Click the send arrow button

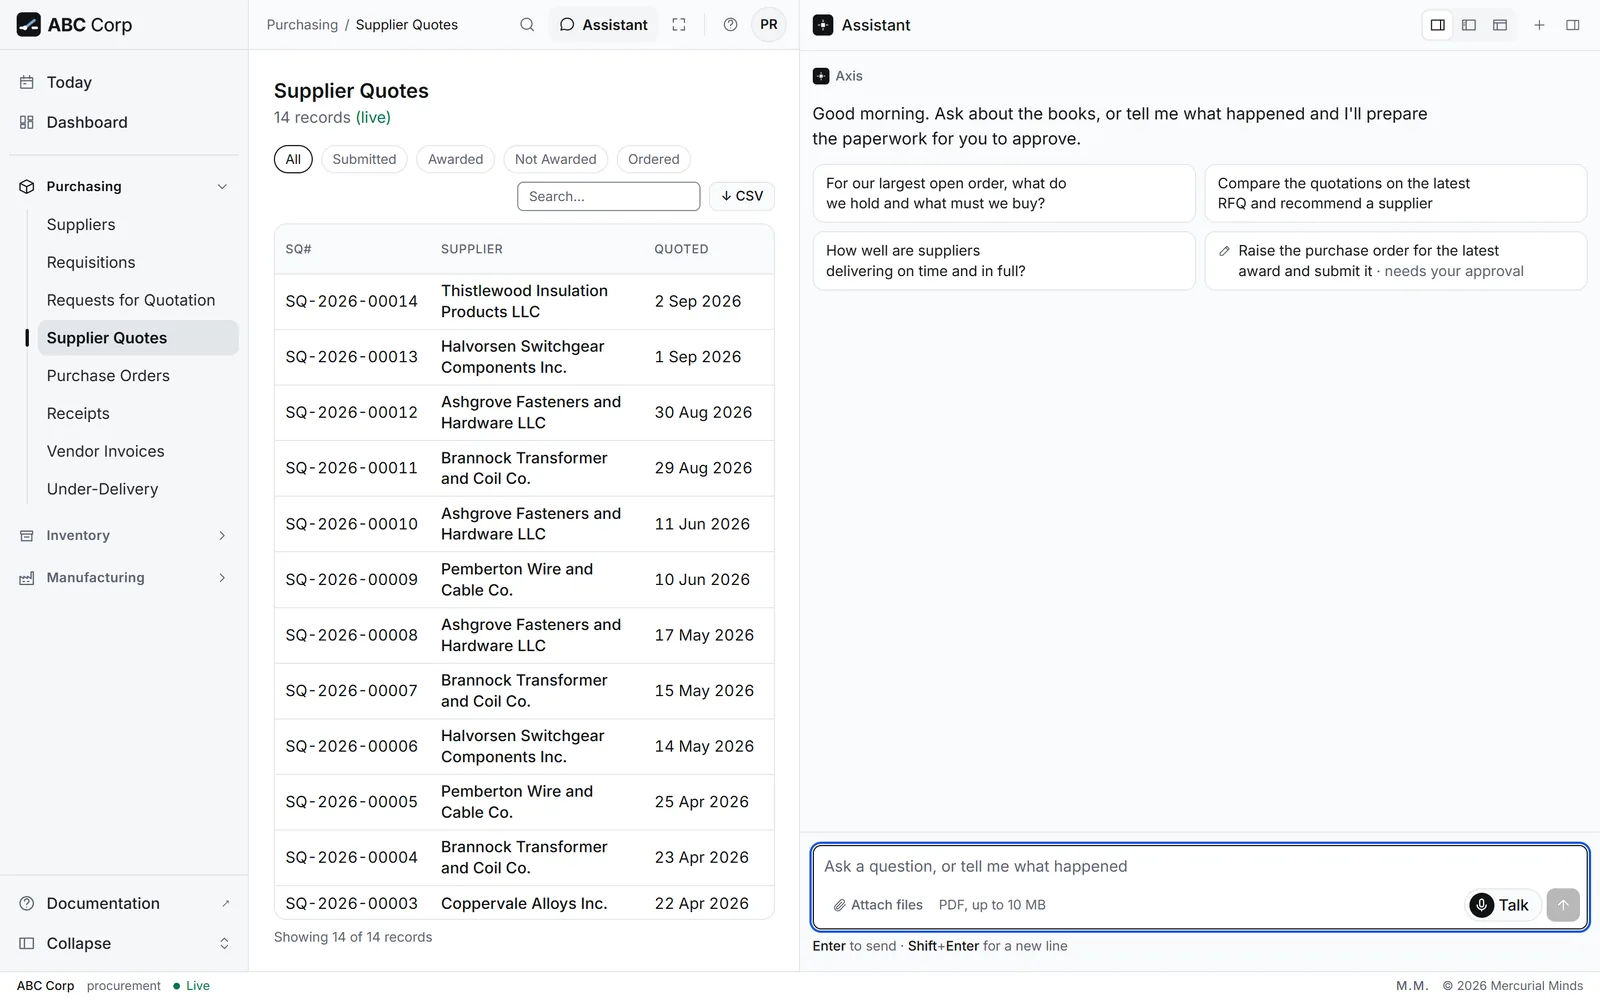(x=1563, y=905)
